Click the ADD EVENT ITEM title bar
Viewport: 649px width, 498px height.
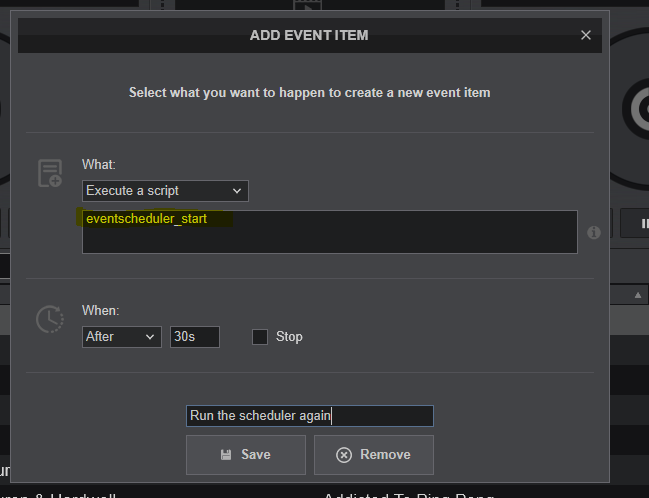pyautogui.click(x=309, y=35)
